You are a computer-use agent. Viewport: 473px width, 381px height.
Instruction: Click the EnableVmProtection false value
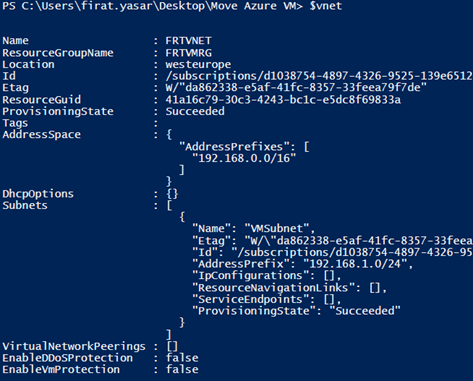coord(182,370)
